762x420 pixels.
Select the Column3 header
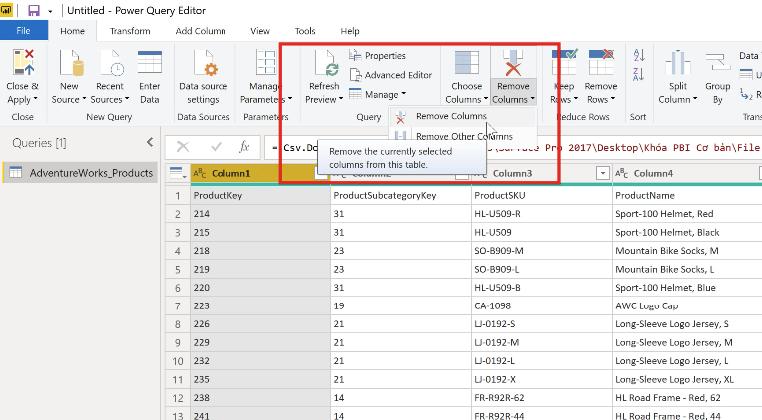click(x=542, y=173)
